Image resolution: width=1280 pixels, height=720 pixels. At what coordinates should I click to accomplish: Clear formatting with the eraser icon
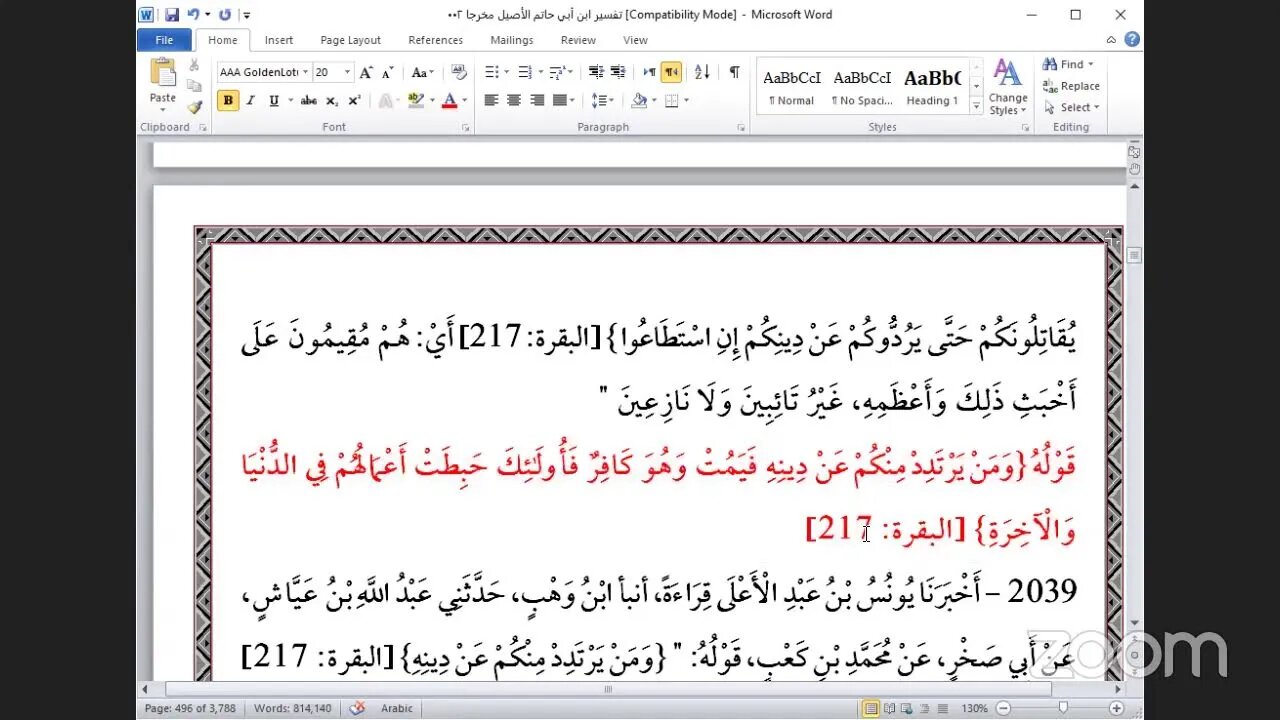459,72
